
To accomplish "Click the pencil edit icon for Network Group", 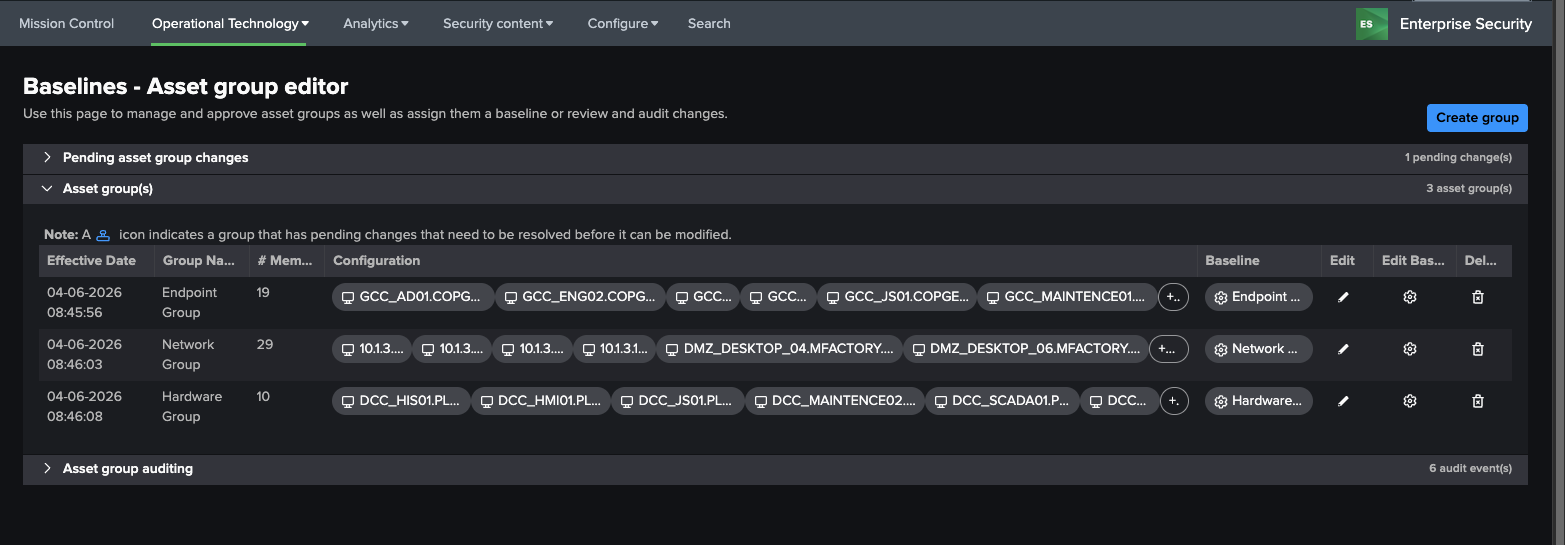I will 1343,349.
